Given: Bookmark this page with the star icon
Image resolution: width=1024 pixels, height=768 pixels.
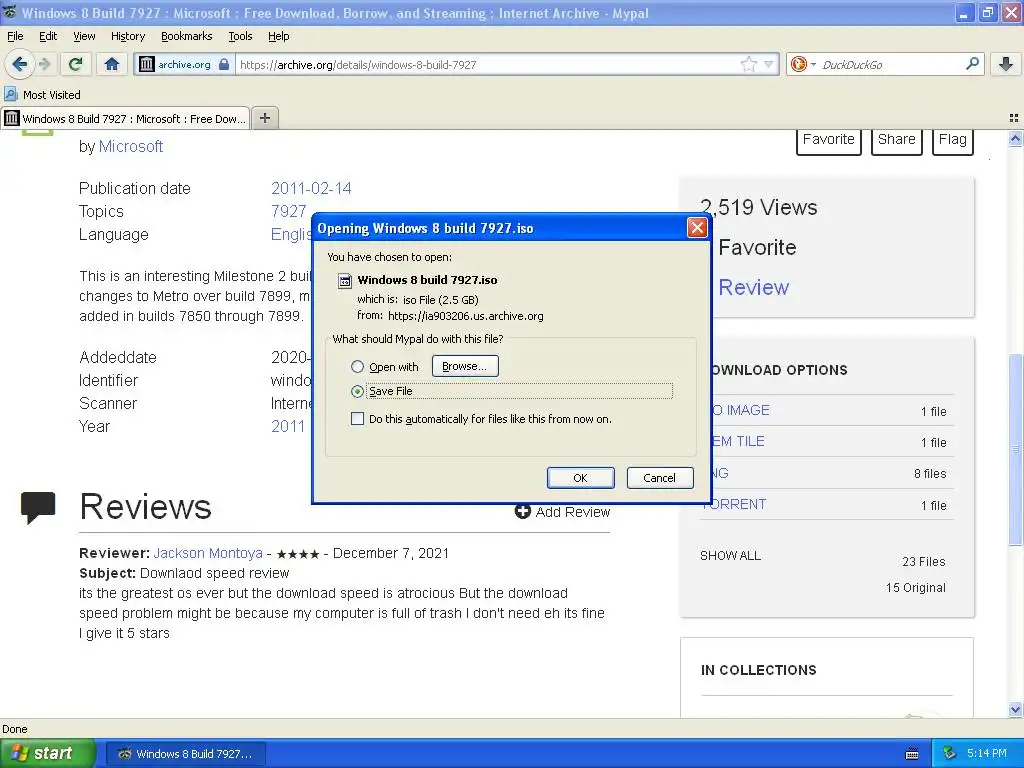Looking at the screenshot, I should click(x=748, y=64).
